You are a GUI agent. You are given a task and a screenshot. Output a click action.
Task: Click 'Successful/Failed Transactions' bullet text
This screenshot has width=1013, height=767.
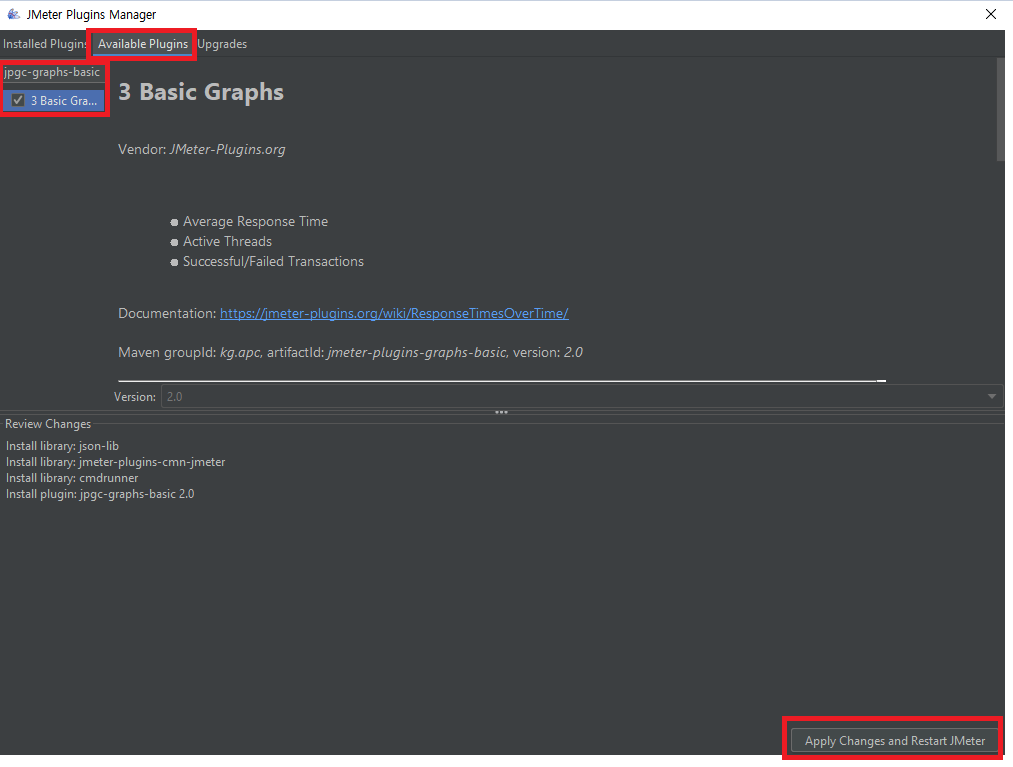273,262
